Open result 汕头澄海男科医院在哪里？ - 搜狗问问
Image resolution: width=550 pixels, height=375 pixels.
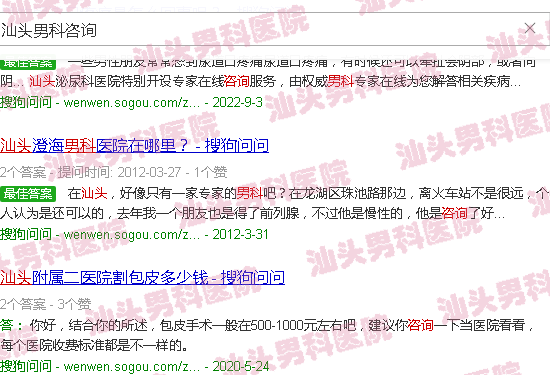[x=134, y=145]
